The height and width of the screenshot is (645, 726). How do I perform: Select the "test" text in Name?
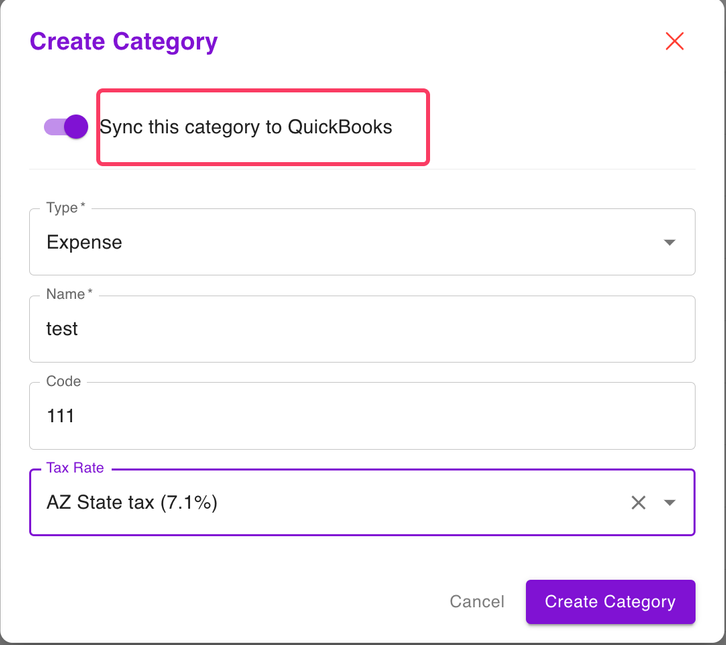pyautogui.click(x=62, y=329)
